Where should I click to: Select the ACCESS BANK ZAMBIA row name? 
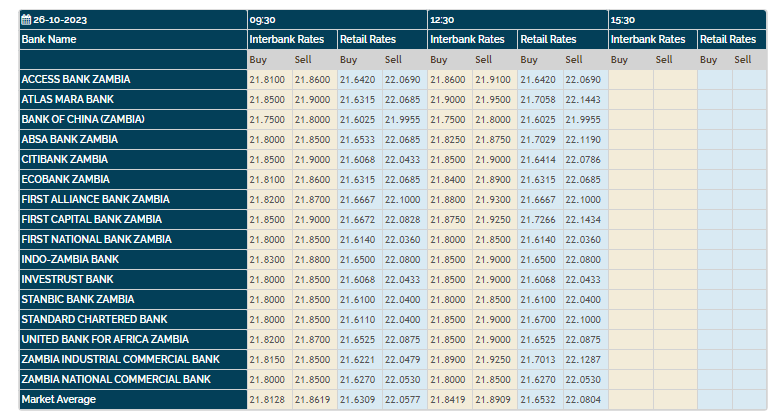point(75,79)
